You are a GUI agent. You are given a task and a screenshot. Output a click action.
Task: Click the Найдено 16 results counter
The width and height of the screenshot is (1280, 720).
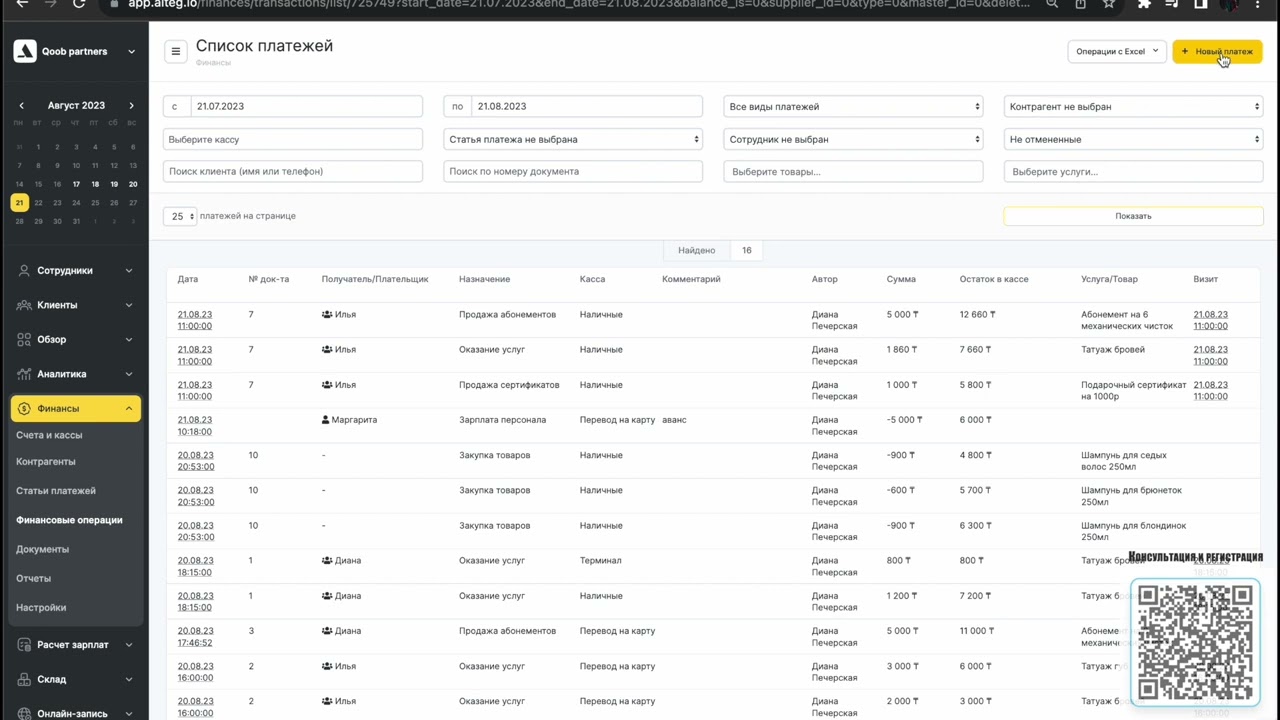coord(714,250)
